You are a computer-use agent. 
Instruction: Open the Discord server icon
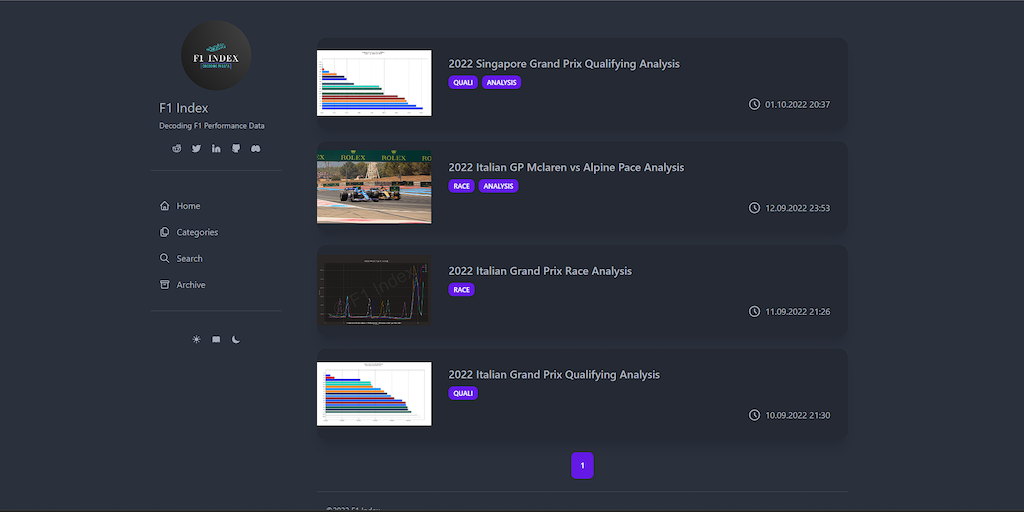point(256,148)
